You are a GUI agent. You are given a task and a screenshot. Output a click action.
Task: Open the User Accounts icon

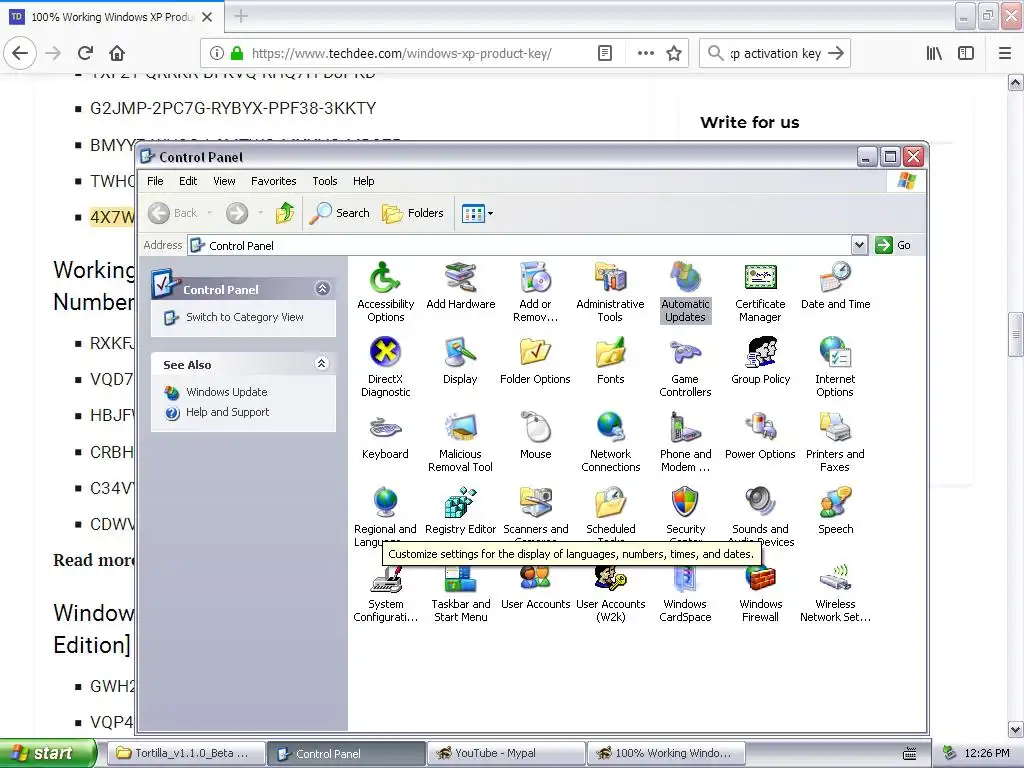535,586
